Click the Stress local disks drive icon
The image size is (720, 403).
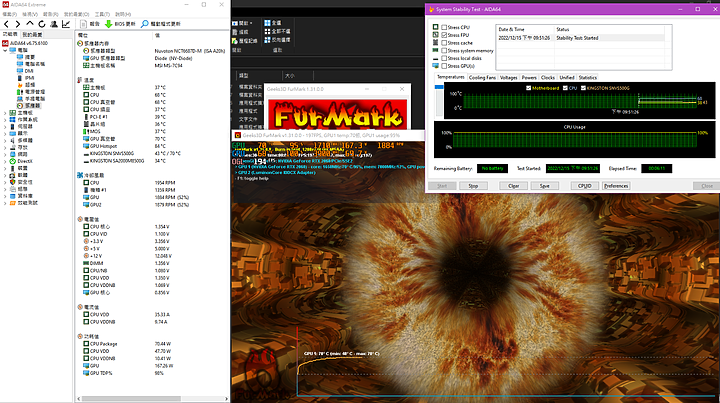pyautogui.click(x=436, y=59)
